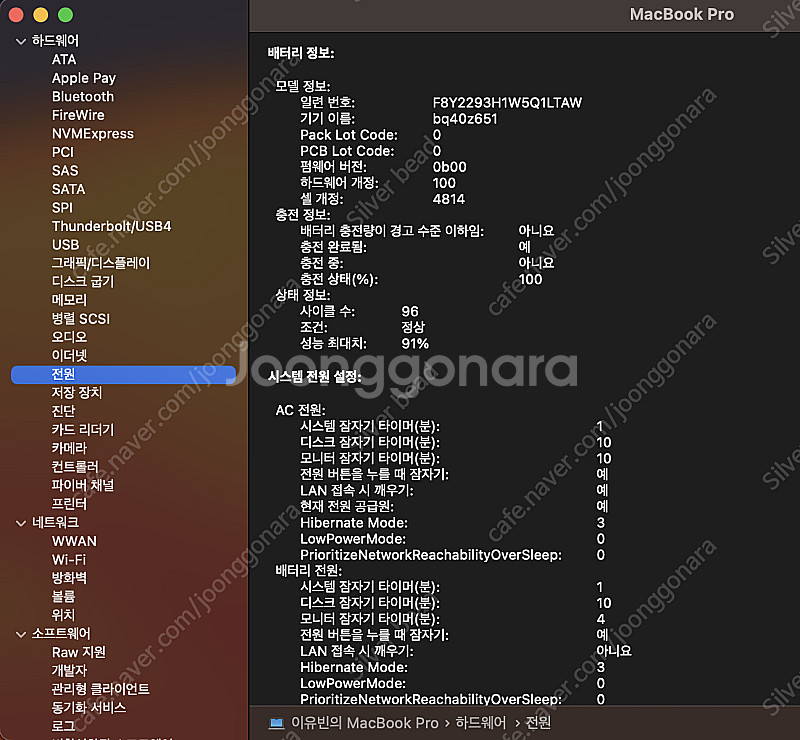Open the 프린터 entry
This screenshot has height=740, width=800.
(x=69, y=504)
